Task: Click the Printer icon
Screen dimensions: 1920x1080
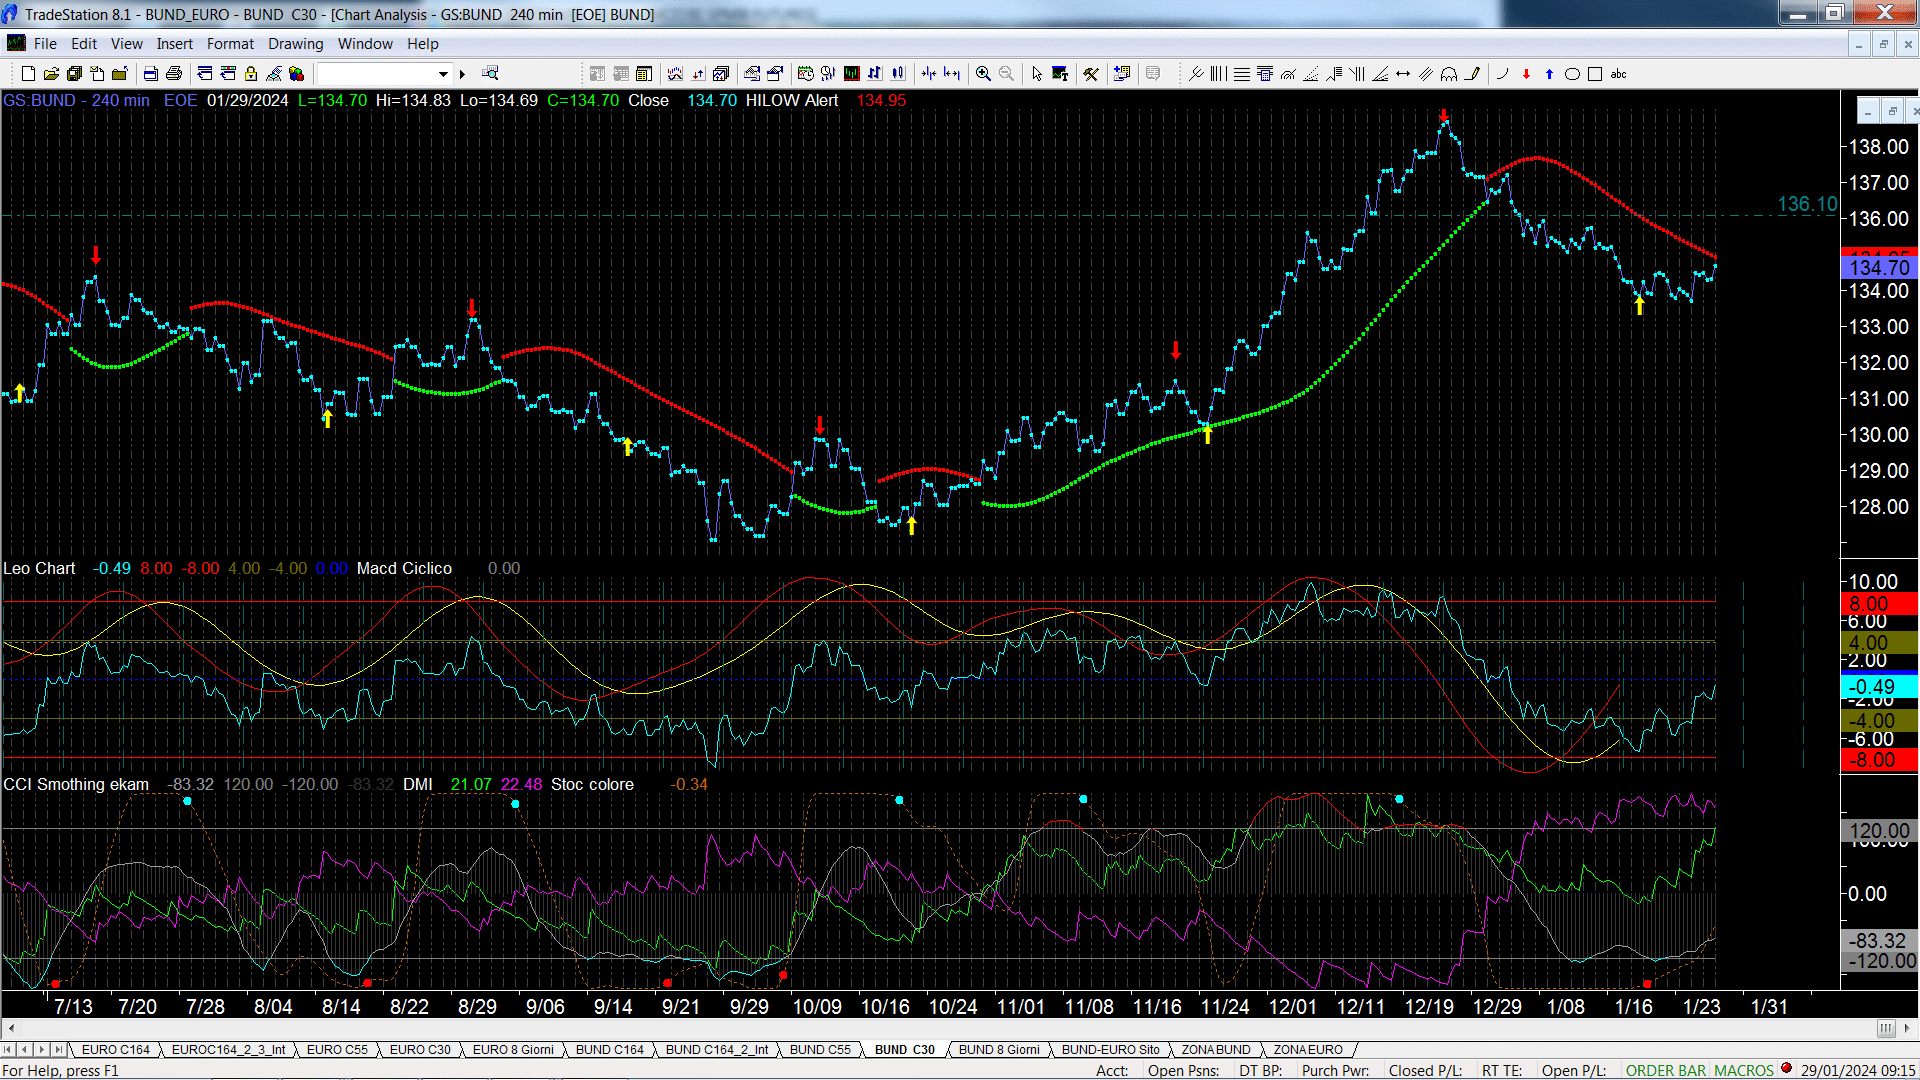Action: pyautogui.click(x=174, y=74)
